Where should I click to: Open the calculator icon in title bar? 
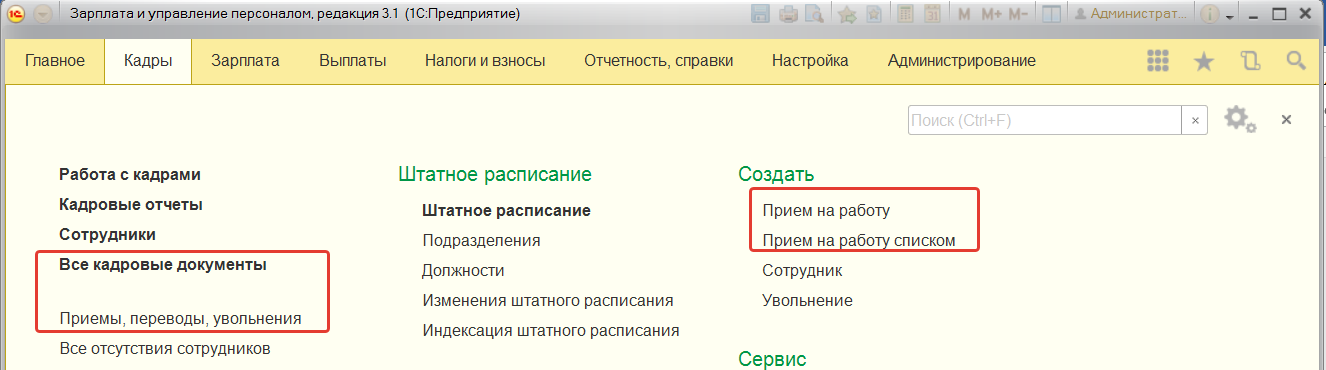[905, 14]
